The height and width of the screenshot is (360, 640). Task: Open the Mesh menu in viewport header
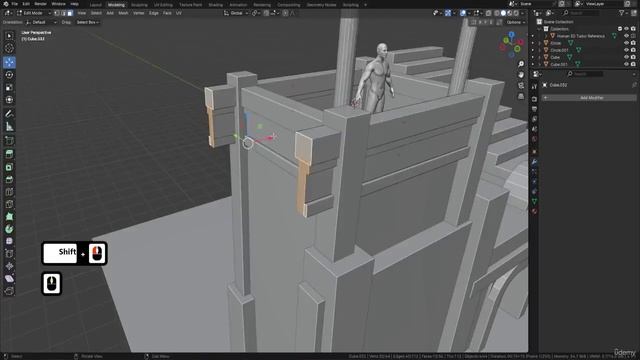click(x=123, y=13)
